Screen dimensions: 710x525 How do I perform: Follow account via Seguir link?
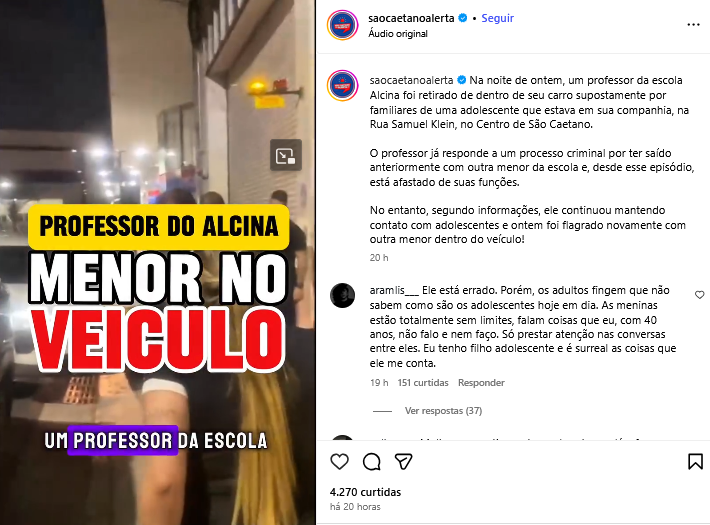click(497, 18)
